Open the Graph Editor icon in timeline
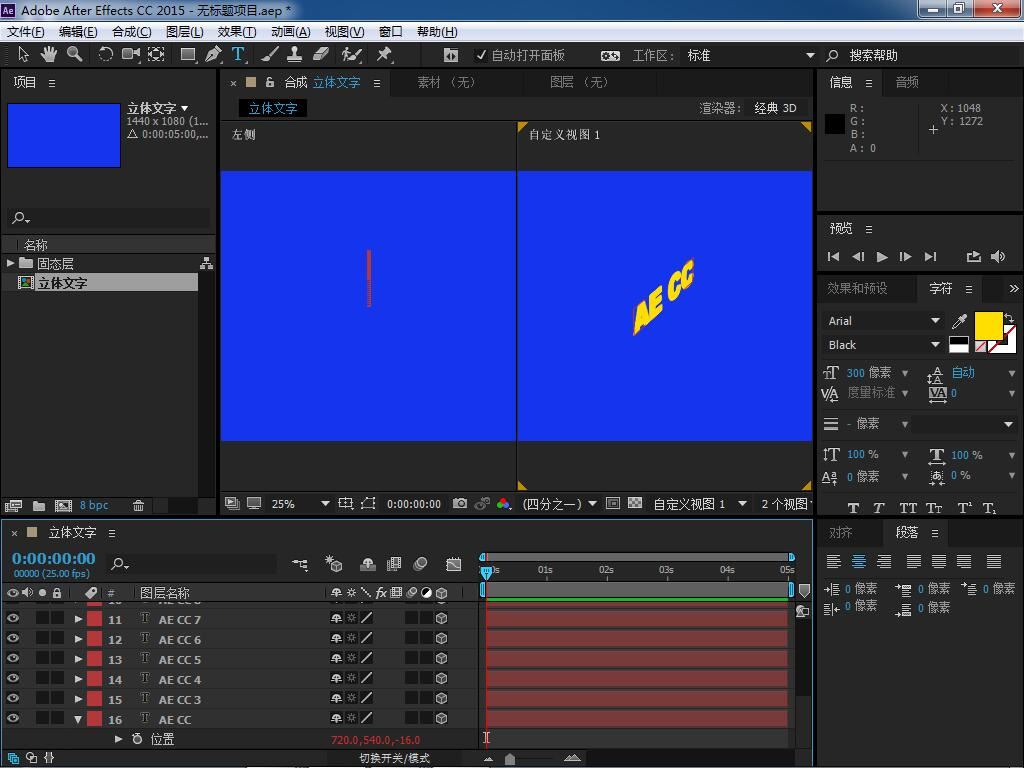The image size is (1024, 768). tap(453, 564)
